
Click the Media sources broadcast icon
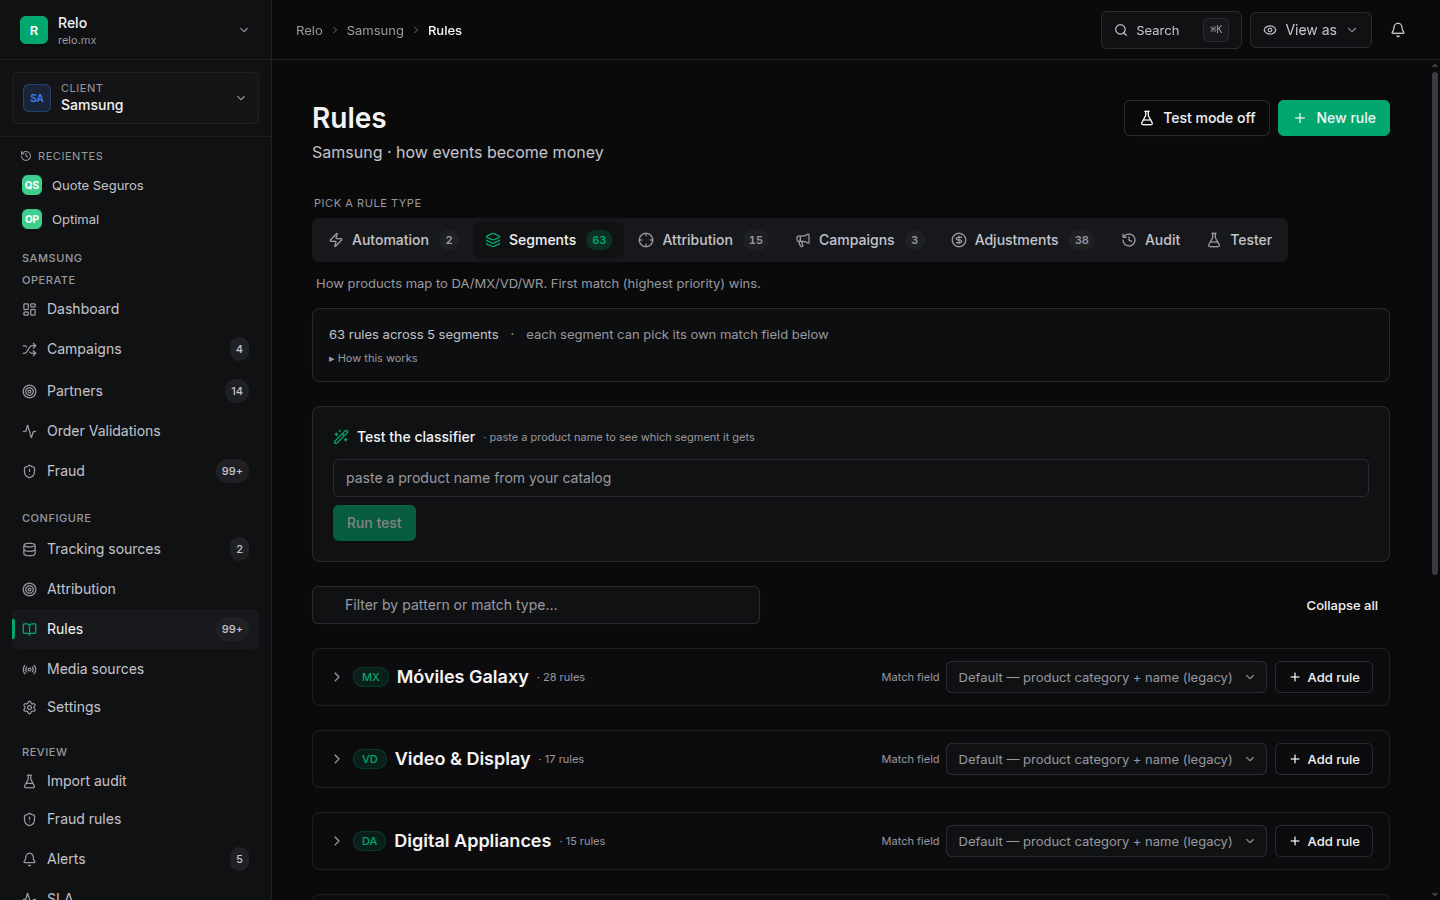pyautogui.click(x=29, y=669)
